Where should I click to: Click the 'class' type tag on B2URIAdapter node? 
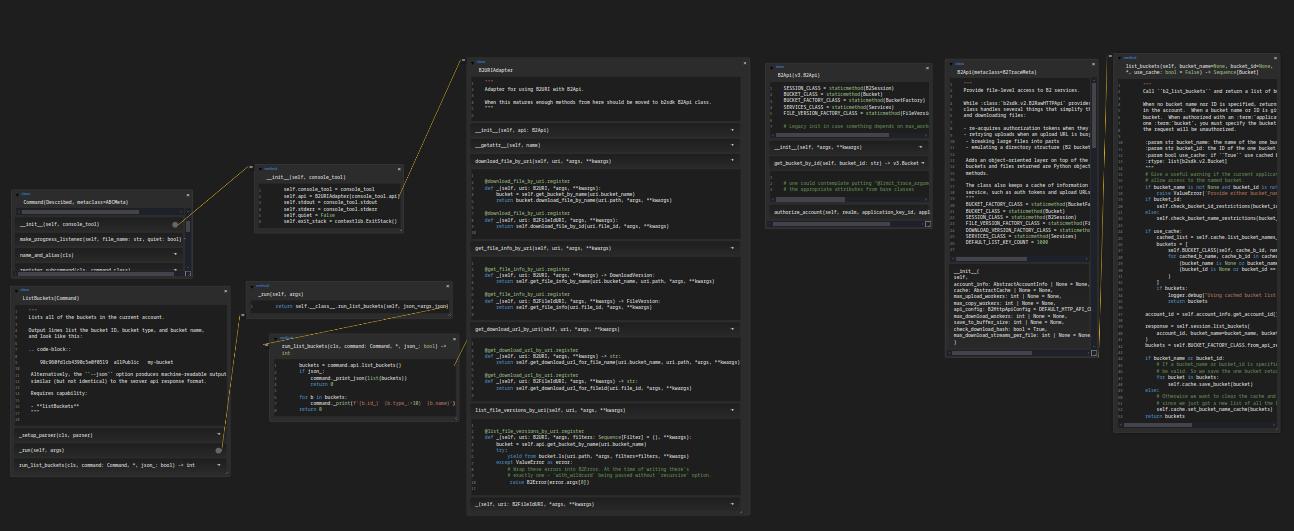(x=481, y=62)
